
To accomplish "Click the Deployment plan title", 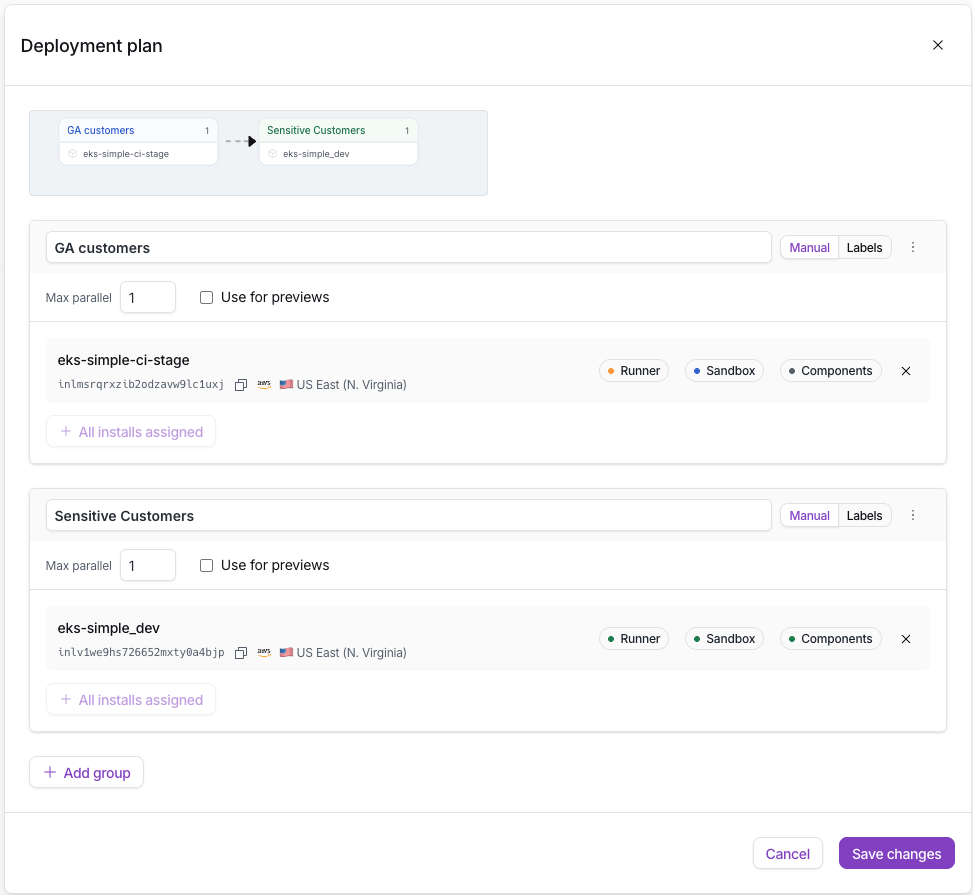I will click(91, 46).
